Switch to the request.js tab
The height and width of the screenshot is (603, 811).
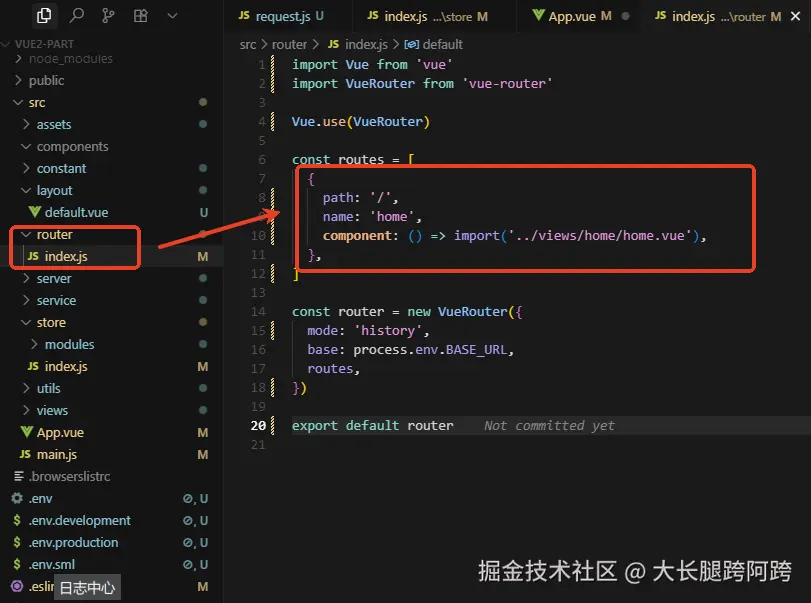281,16
